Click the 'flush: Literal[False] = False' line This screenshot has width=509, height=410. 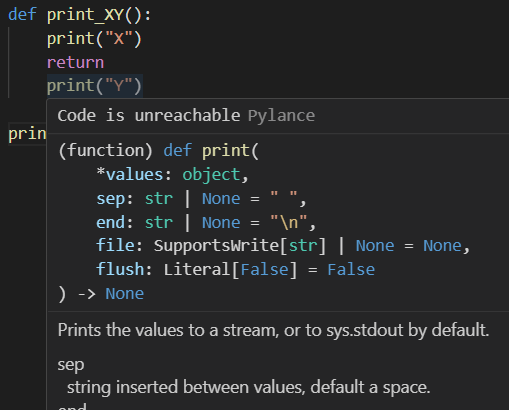(x=235, y=269)
